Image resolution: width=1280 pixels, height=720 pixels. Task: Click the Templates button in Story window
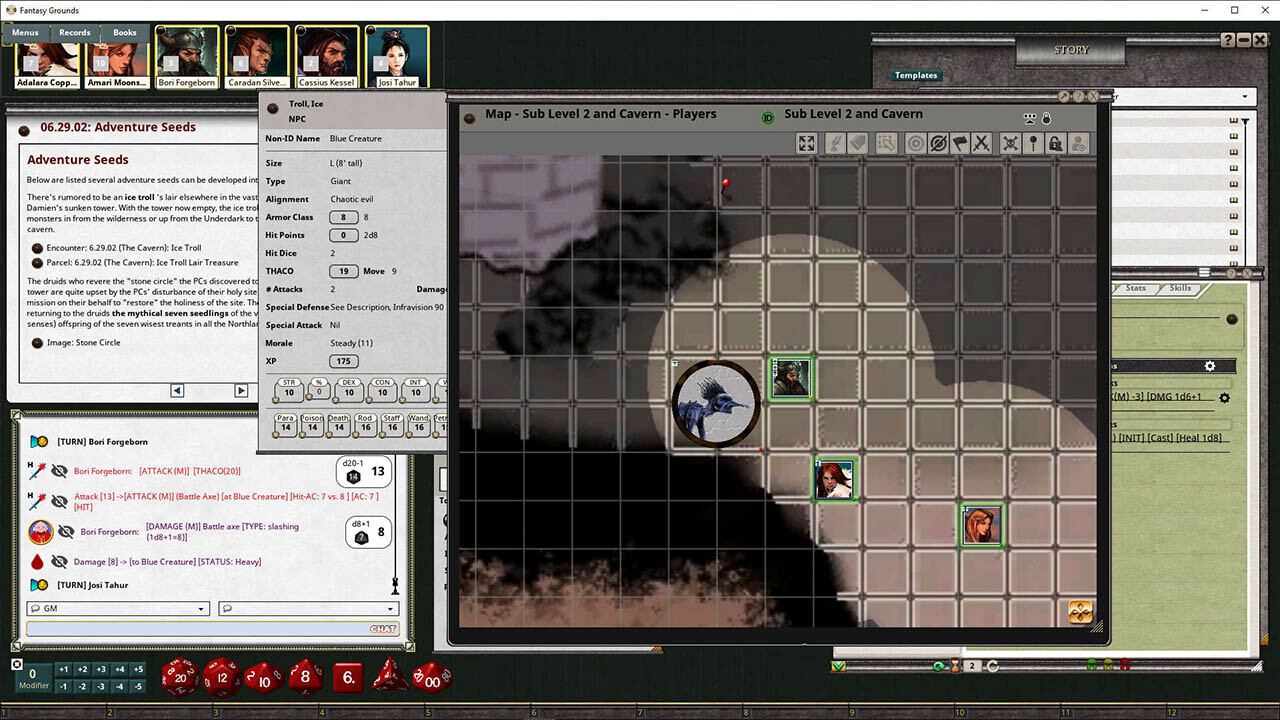[916, 75]
